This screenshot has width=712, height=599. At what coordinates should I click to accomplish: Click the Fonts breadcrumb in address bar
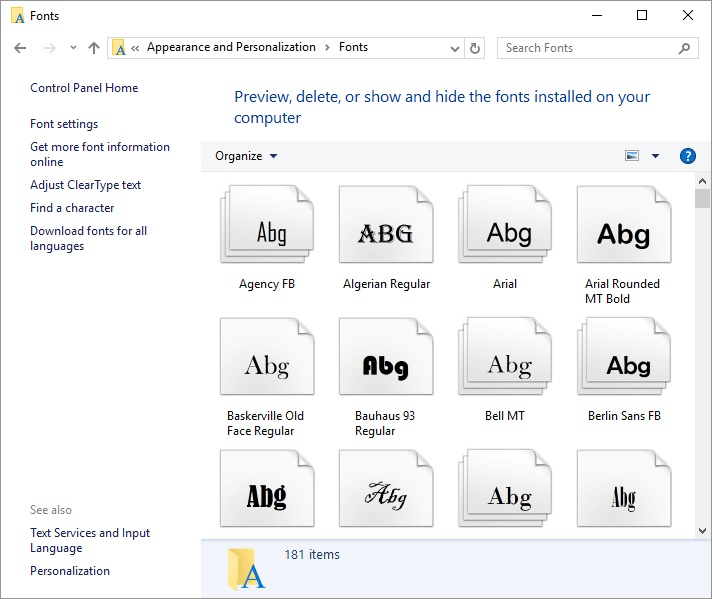[x=353, y=47]
